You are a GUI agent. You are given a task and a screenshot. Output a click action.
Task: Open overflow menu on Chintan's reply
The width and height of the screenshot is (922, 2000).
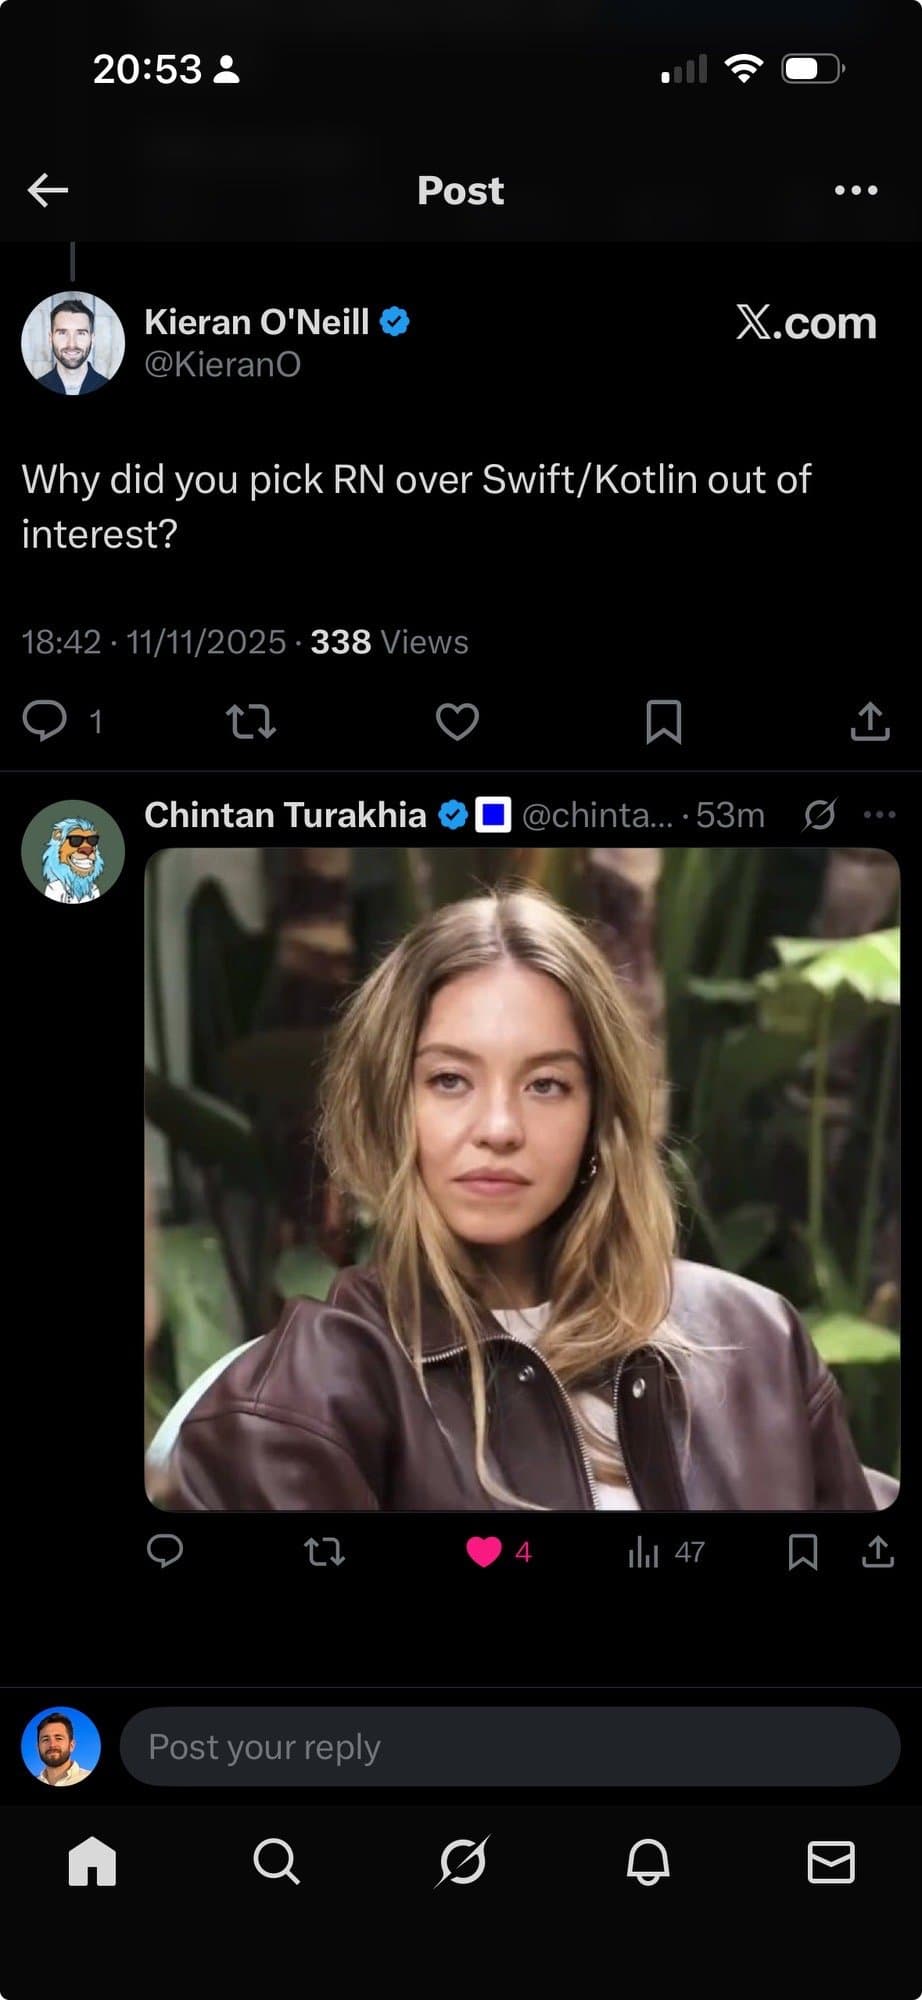(879, 815)
